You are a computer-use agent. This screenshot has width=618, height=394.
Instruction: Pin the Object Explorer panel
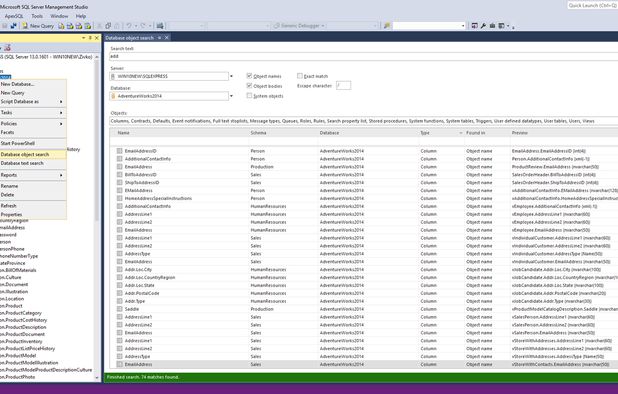pos(90,38)
